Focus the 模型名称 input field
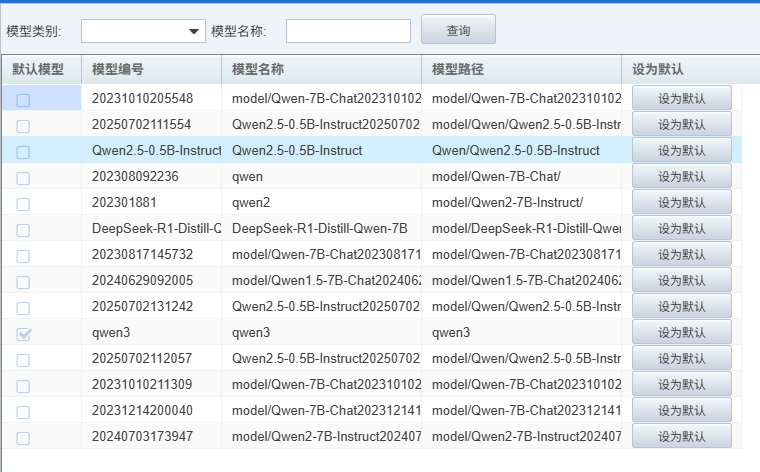760x472 pixels. (x=348, y=31)
